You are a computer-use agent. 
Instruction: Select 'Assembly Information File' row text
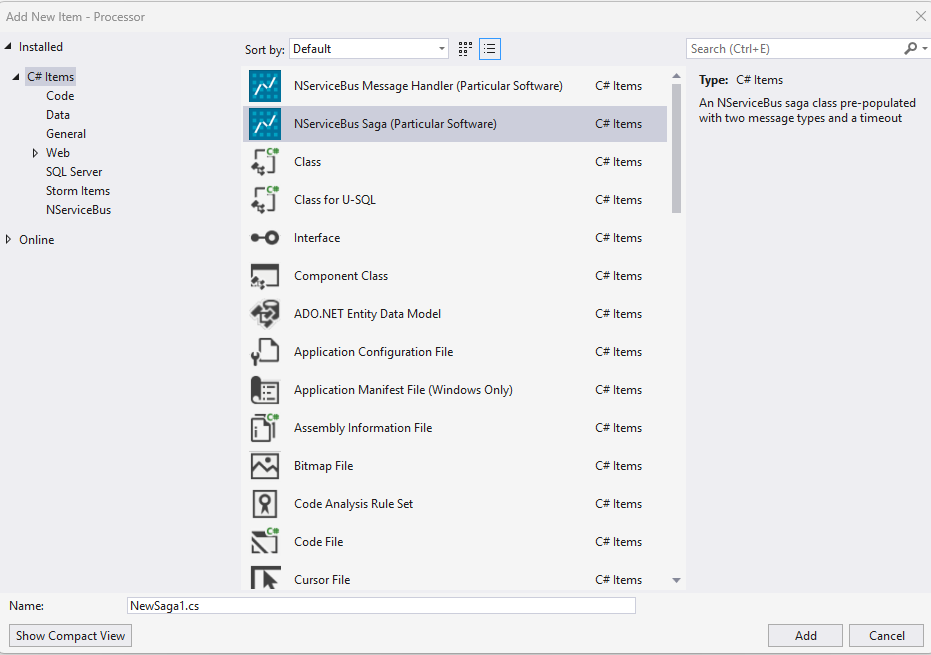(x=363, y=428)
